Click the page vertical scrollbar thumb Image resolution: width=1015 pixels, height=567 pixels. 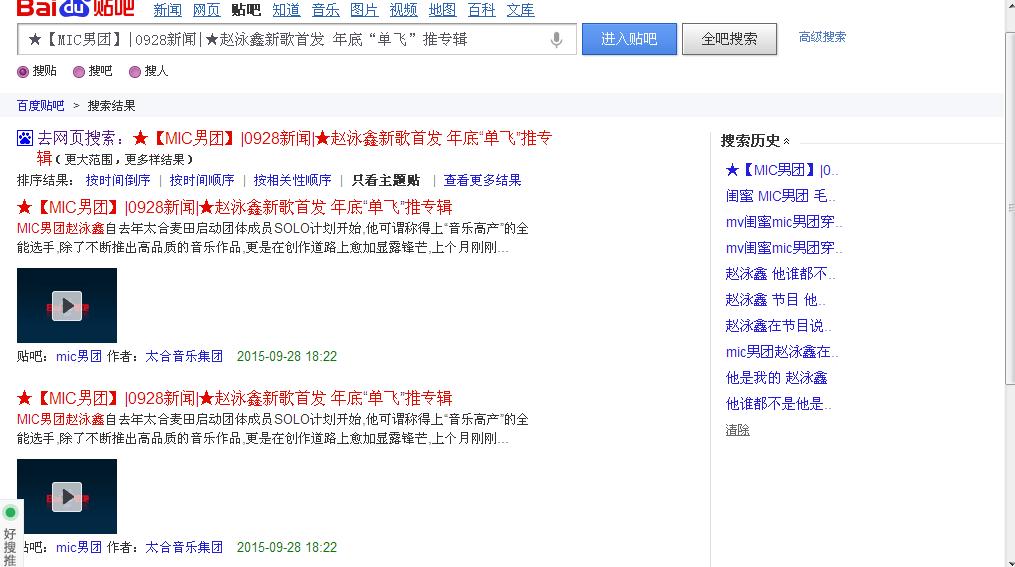click(x=1010, y=207)
